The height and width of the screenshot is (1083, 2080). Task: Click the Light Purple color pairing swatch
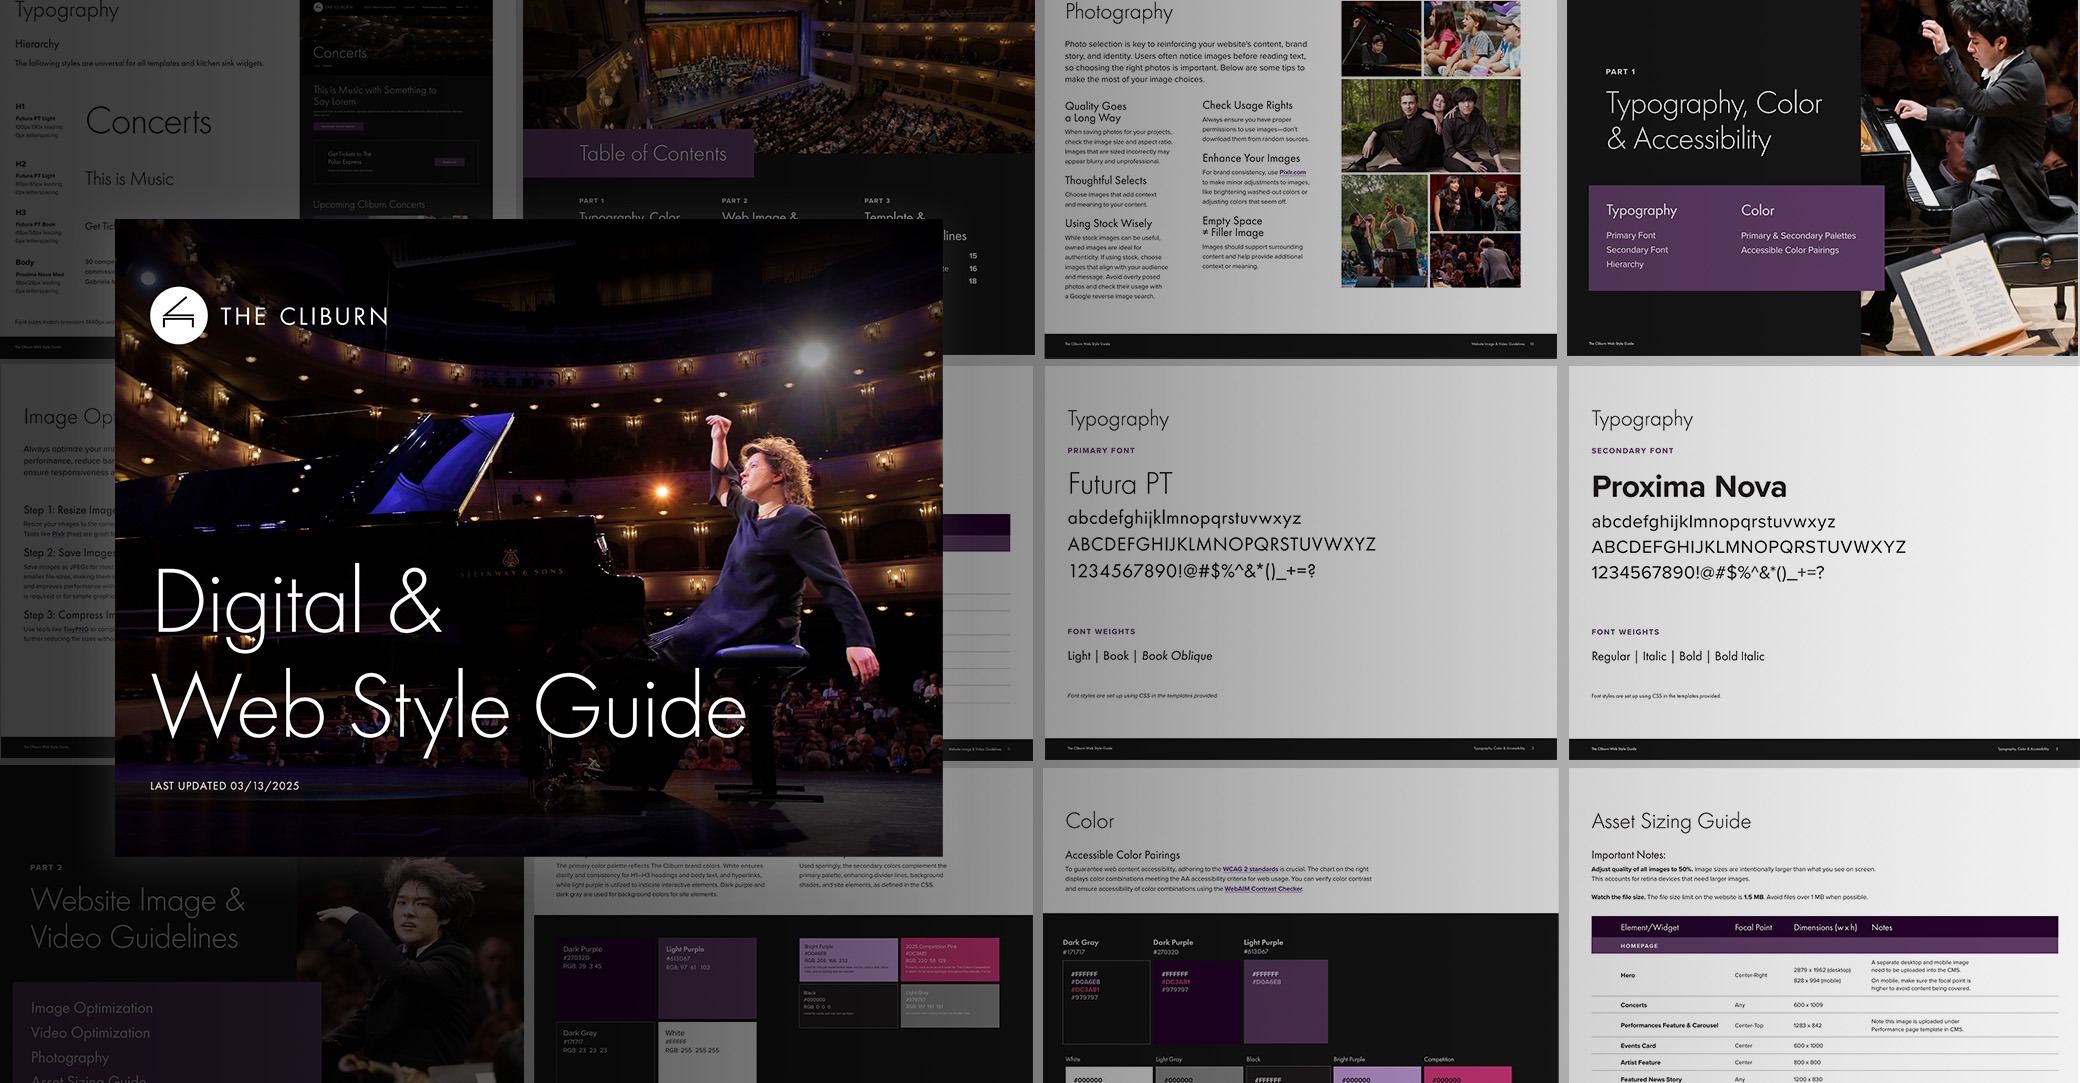1285,1001
